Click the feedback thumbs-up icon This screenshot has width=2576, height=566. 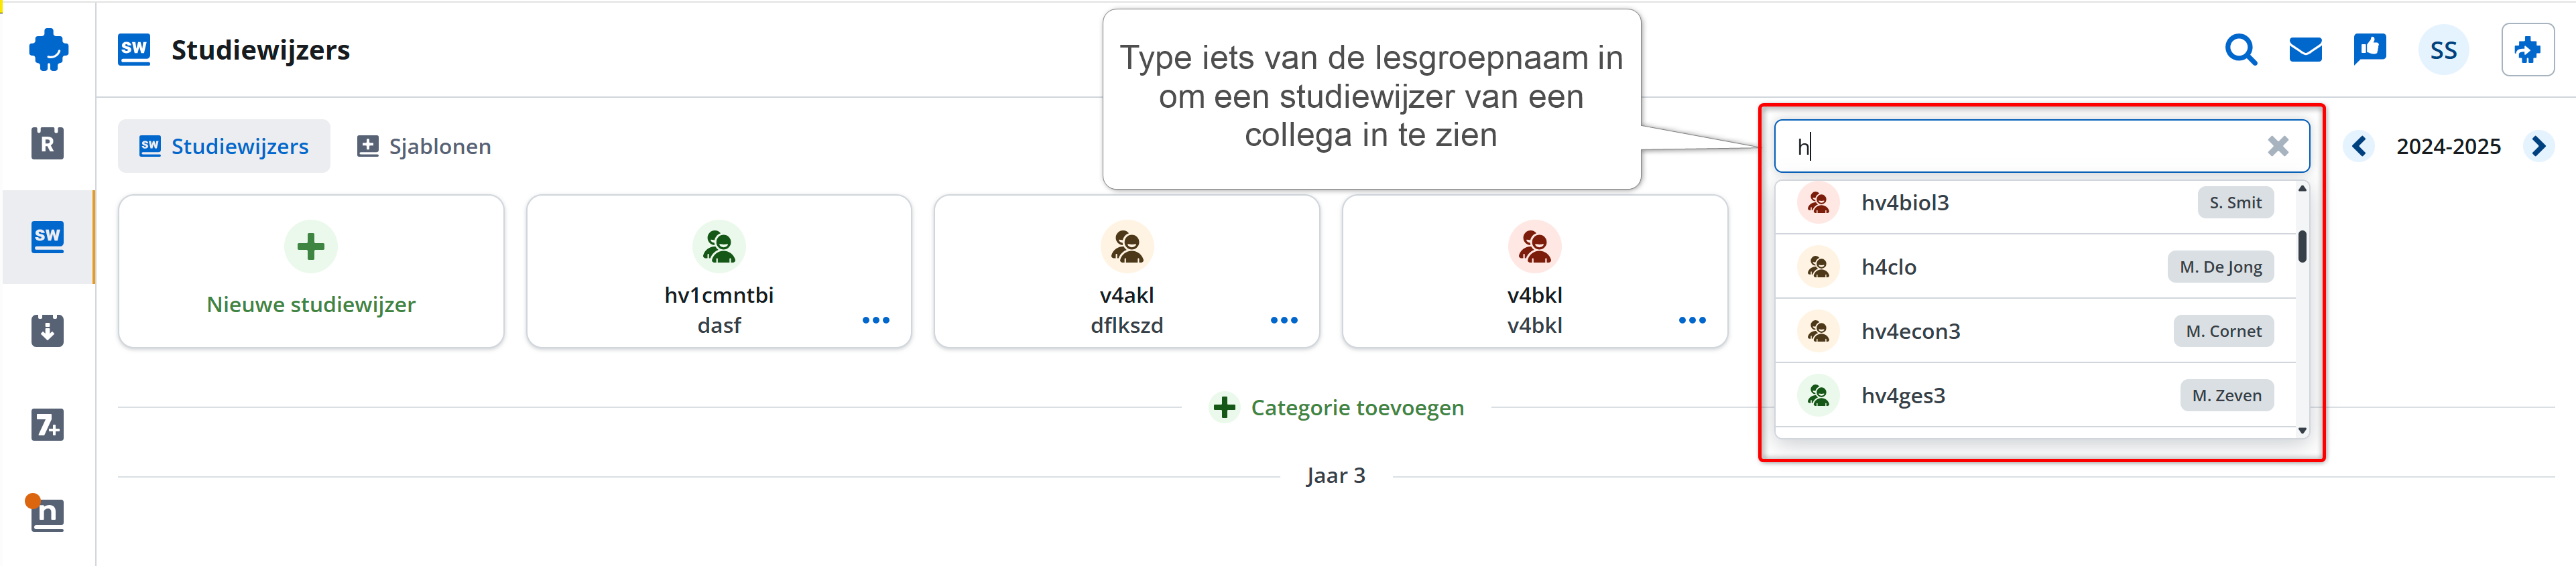pos(2369,49)
